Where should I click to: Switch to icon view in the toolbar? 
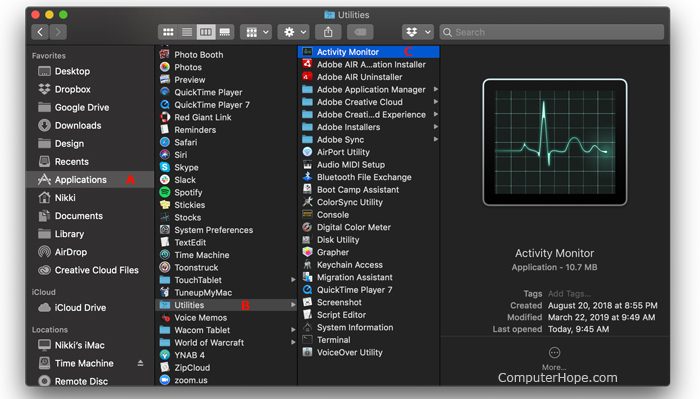pyautogui.click(x=168, y=32)
